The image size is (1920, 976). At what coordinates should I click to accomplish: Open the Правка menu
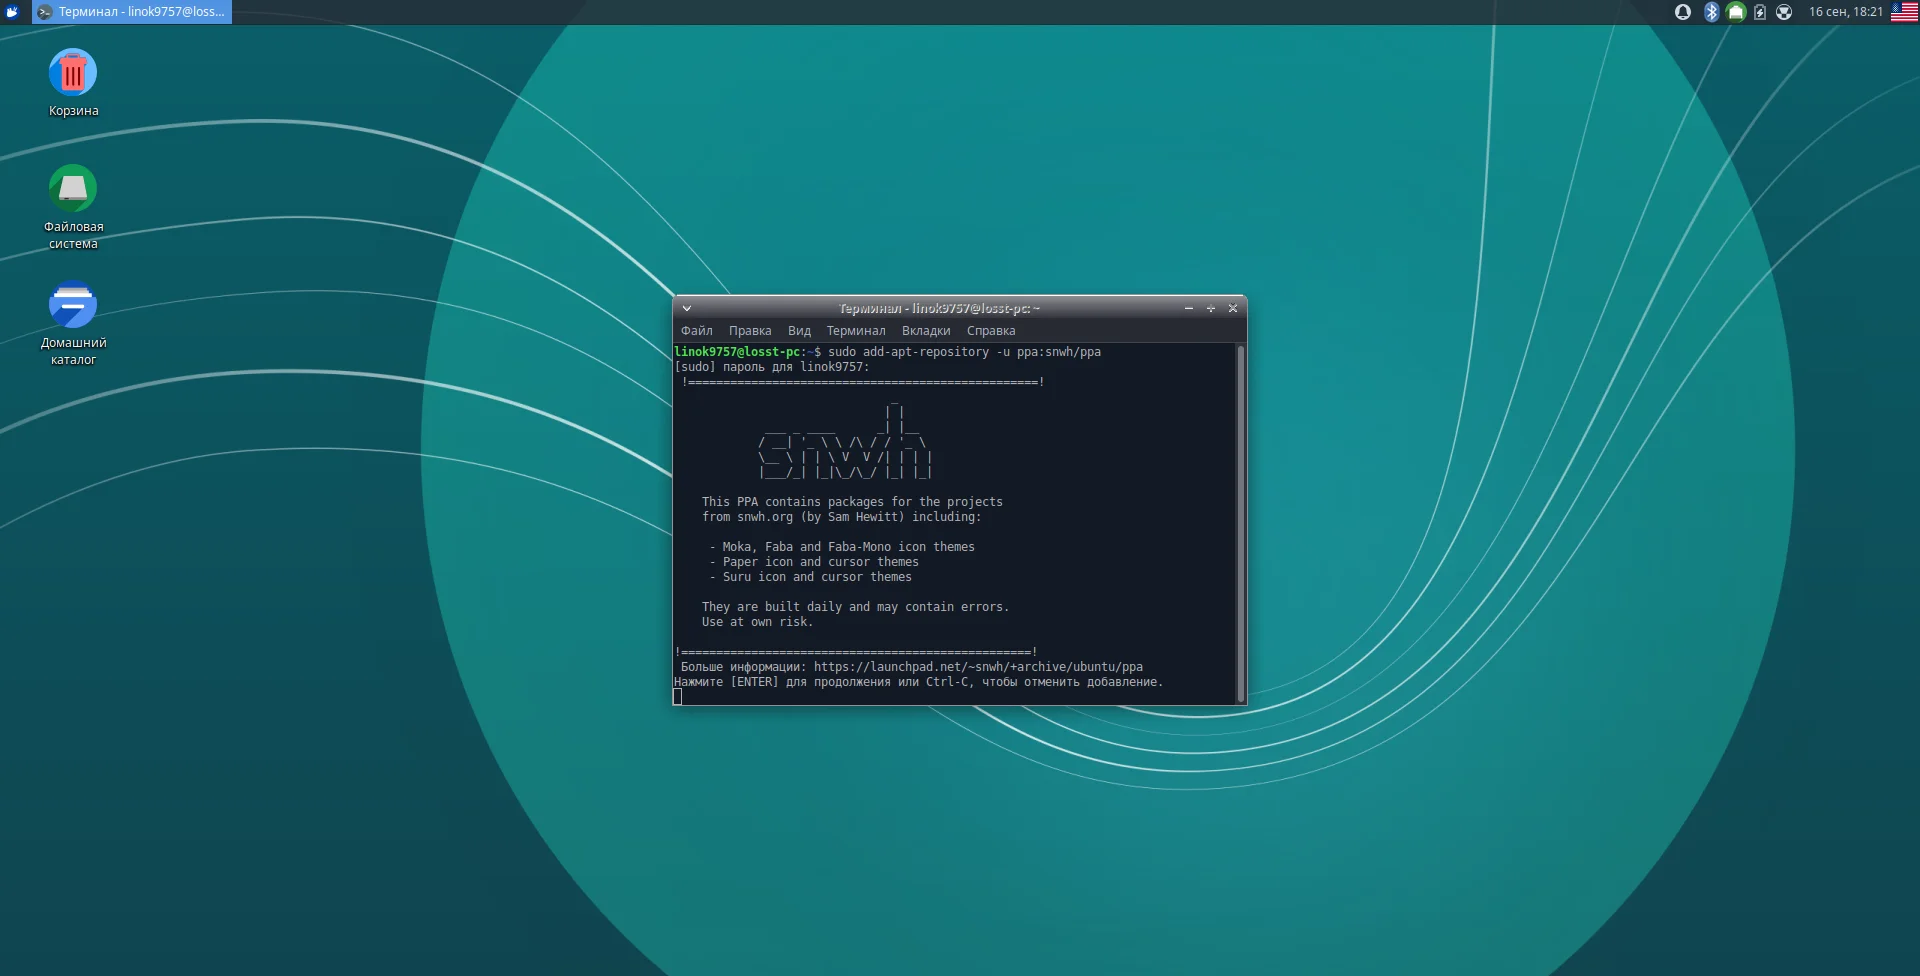click(x=749, y=331)
